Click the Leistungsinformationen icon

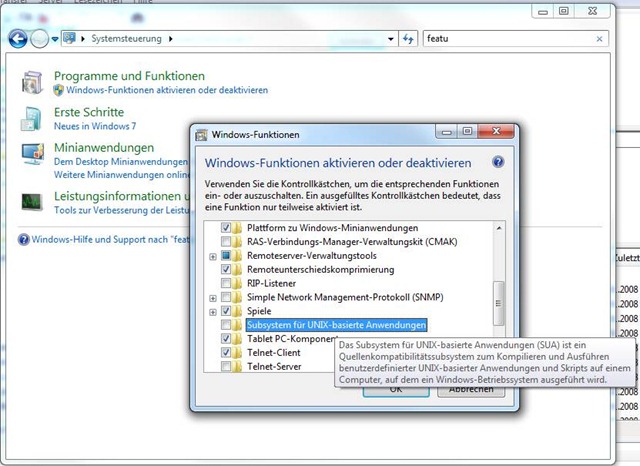pos(32,202)
